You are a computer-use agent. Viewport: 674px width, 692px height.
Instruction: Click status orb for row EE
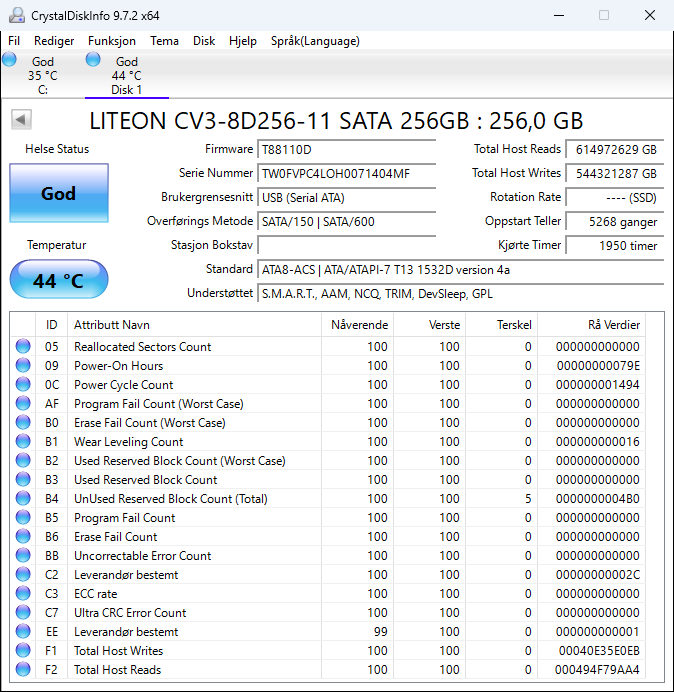coord(23,631)
